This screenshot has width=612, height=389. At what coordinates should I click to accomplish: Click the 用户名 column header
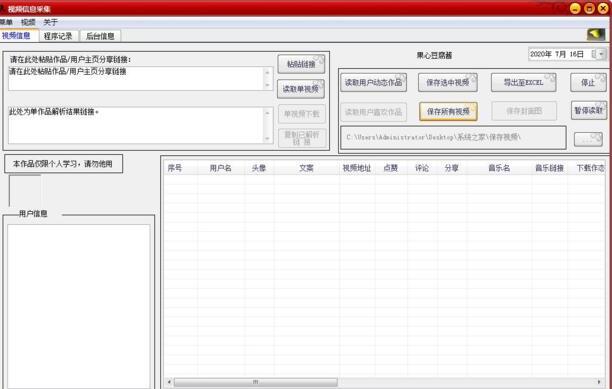[221, 168]
